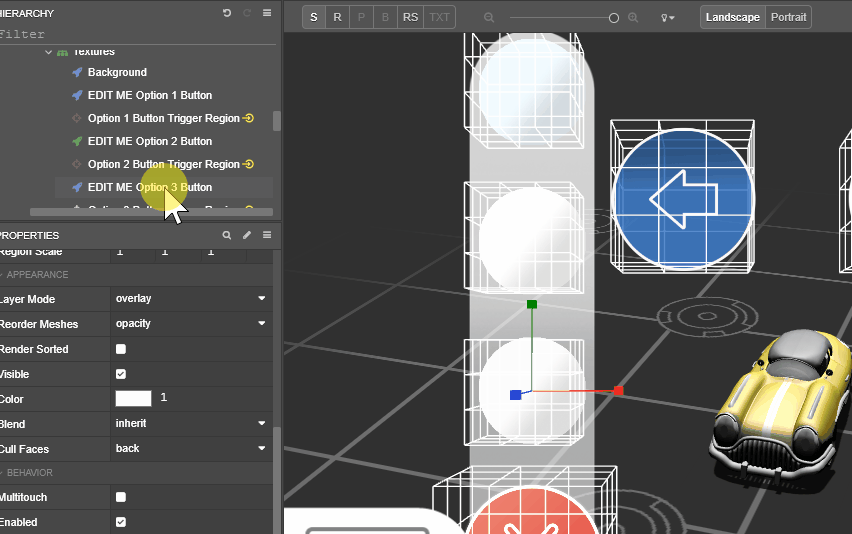Viewport: 852px width, 534px height.
Task: Click link icon on Option 2 Trigger Region
Action: 248,164
